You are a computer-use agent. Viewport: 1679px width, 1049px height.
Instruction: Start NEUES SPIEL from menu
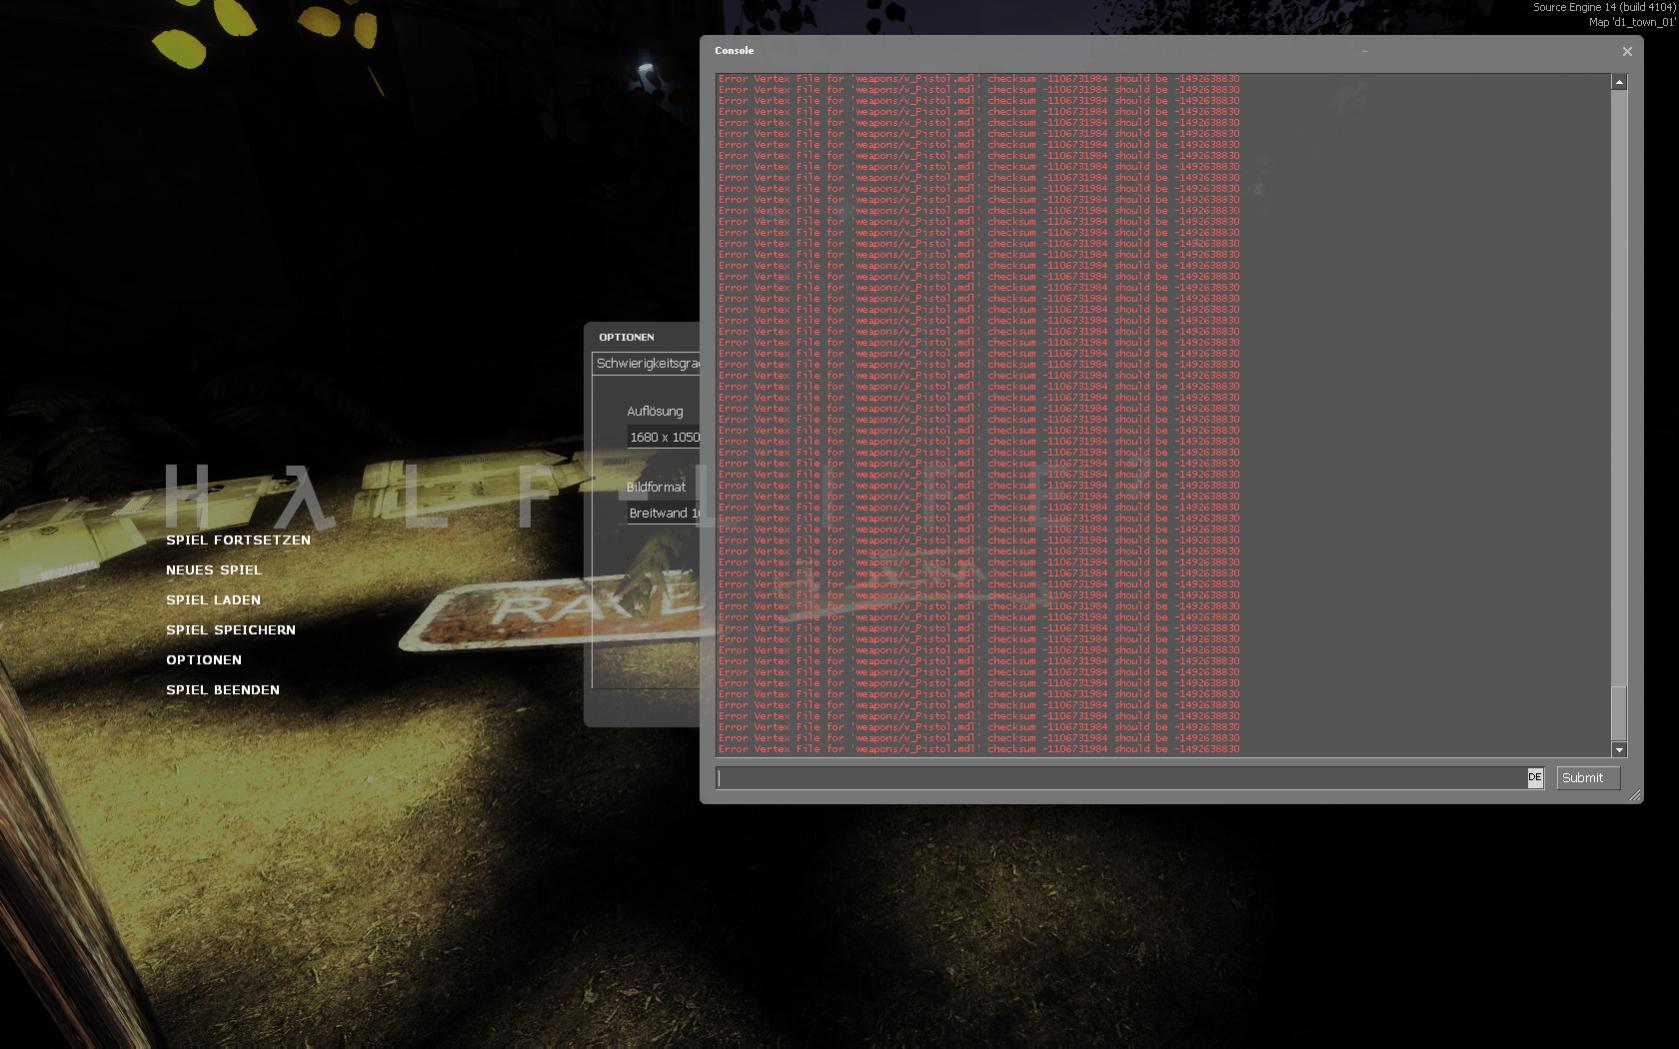[213, 570]
